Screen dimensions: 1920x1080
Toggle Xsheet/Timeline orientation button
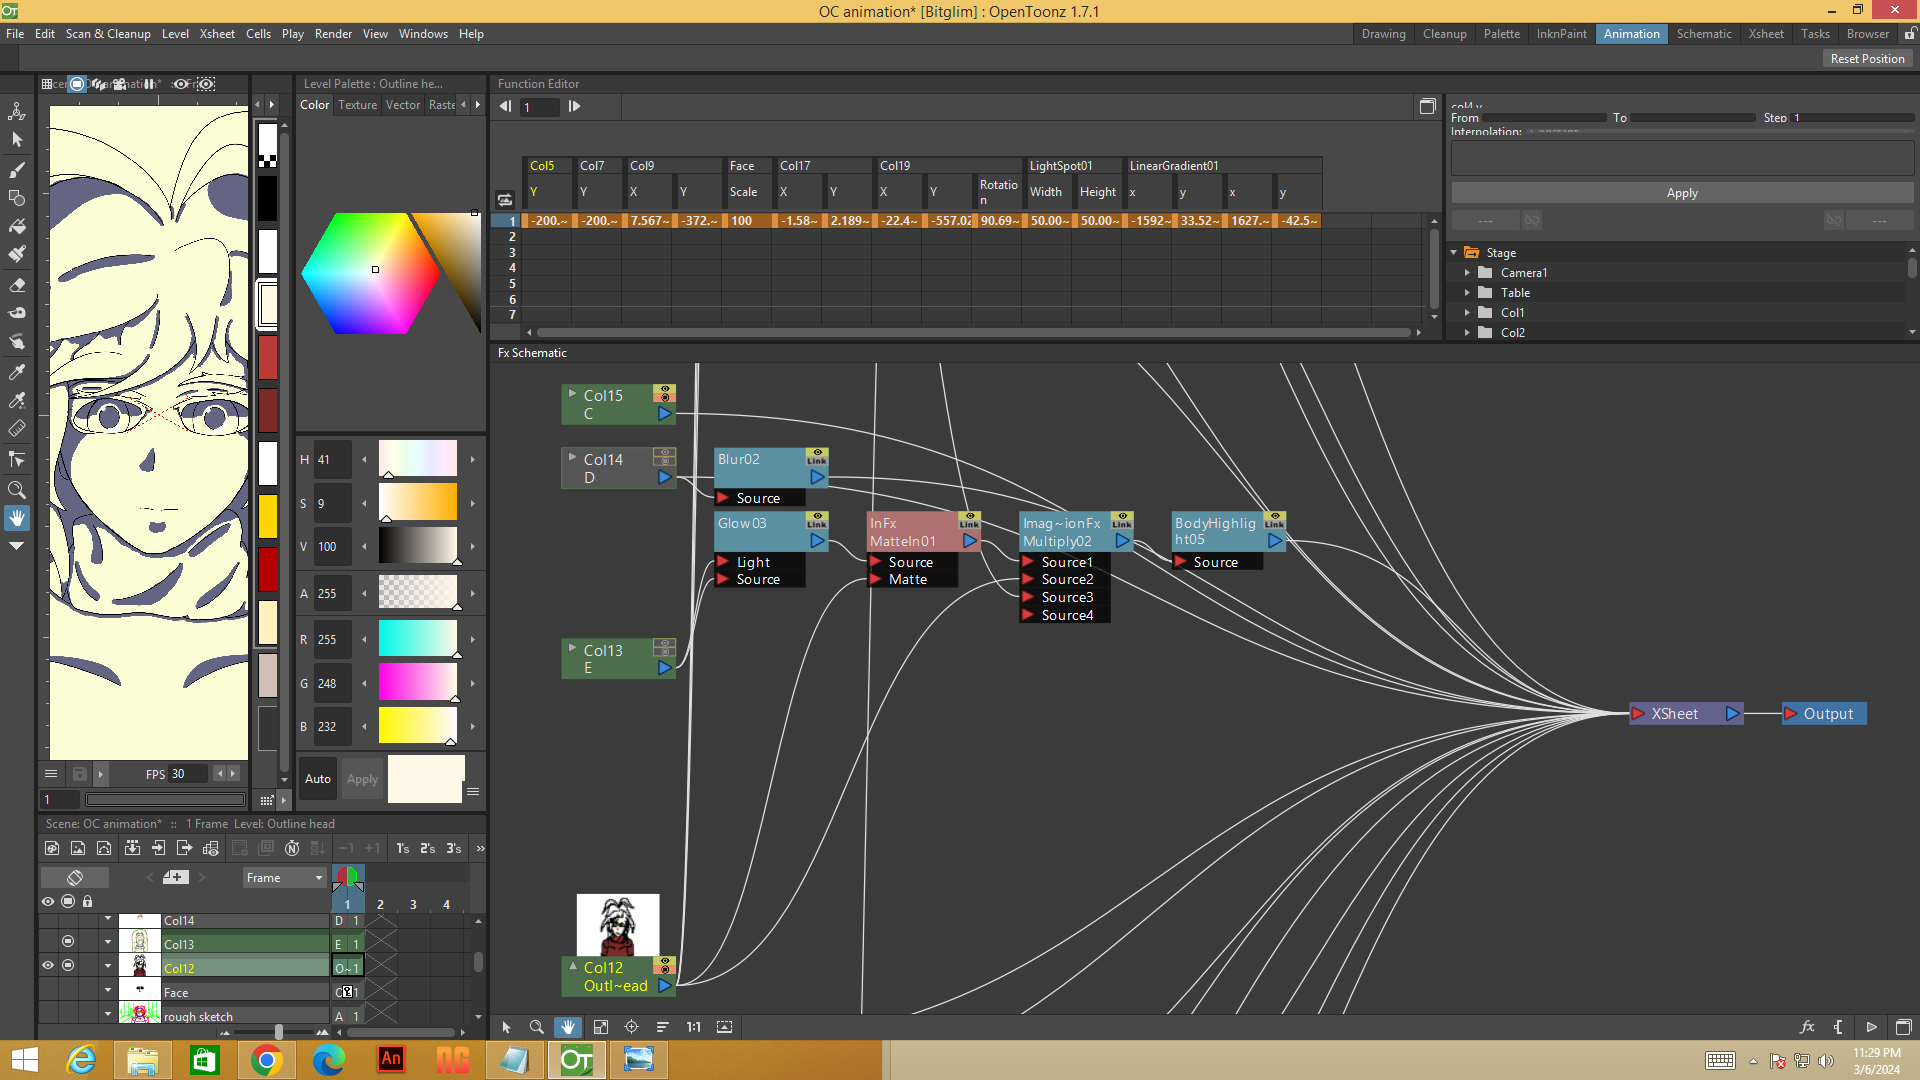(75, 877)
